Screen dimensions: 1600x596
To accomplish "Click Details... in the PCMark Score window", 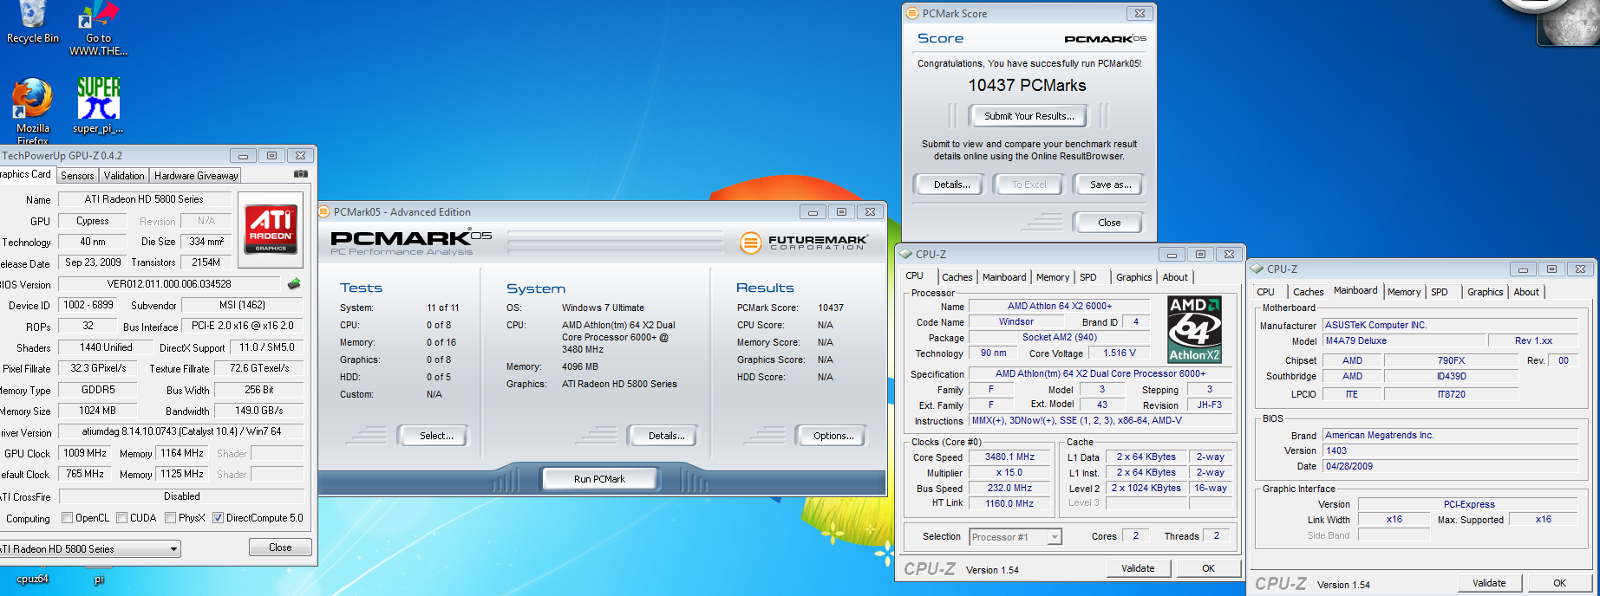I will [952, 185].
